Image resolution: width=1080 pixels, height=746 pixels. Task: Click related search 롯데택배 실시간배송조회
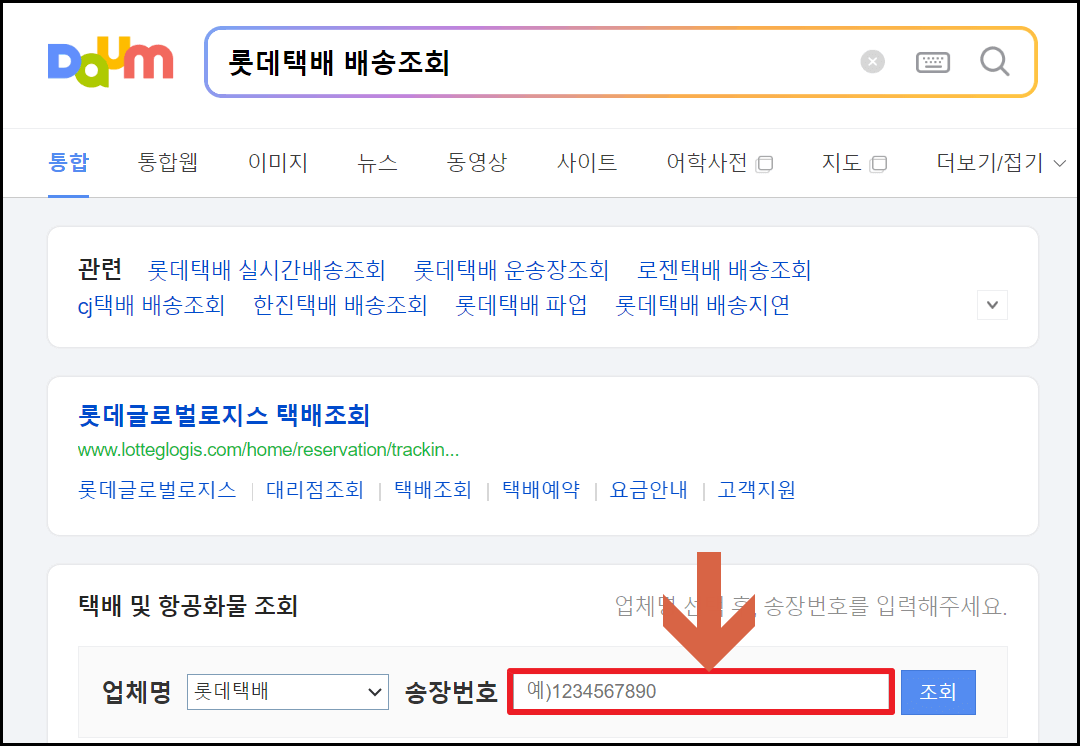point(267,270)
